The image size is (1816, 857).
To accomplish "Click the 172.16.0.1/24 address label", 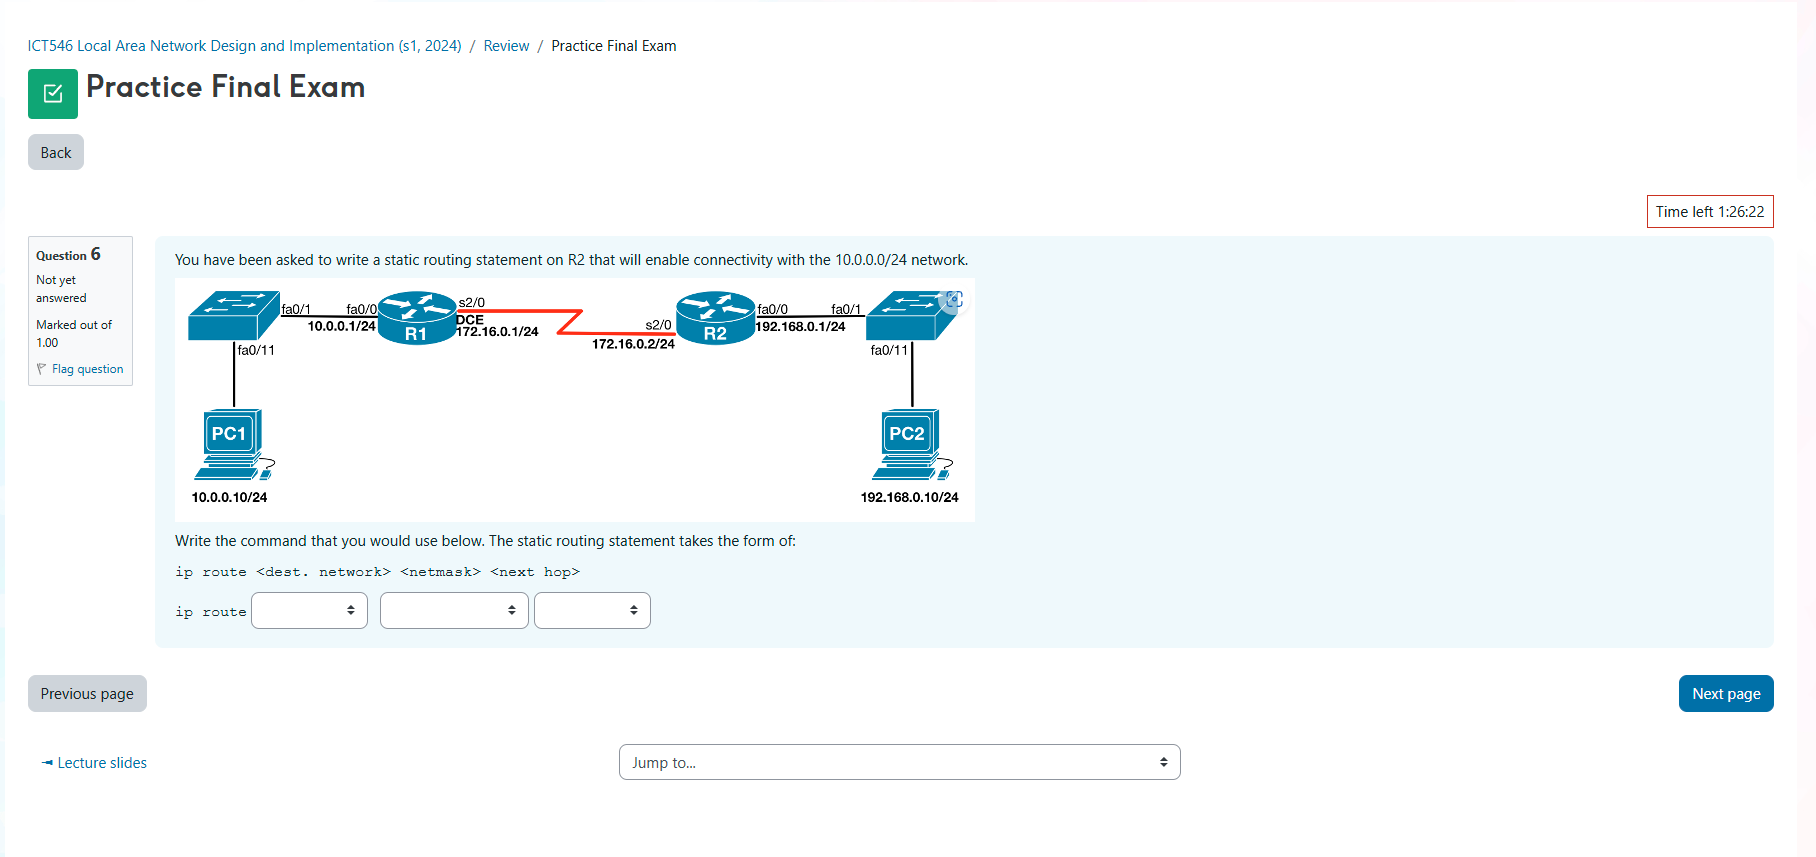I will (x=497, y=332).
